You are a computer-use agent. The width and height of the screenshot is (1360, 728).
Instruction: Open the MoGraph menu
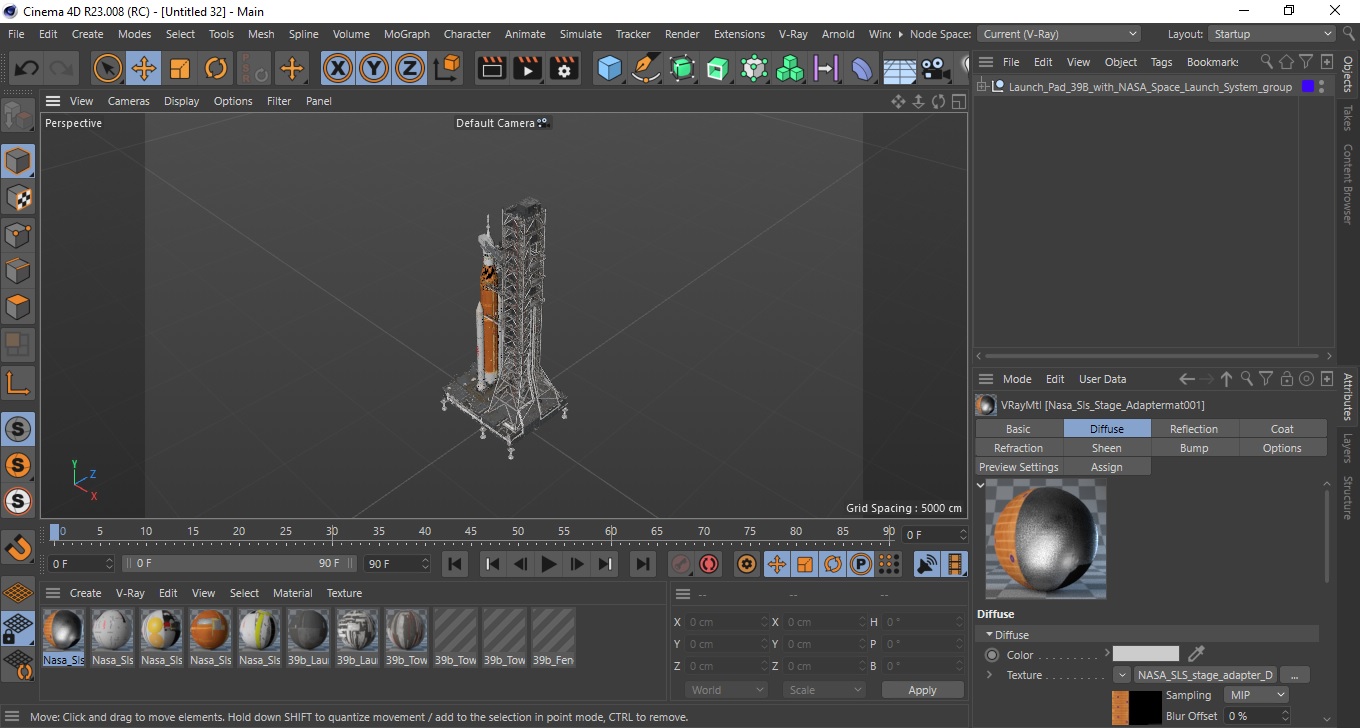pos(407,34)
